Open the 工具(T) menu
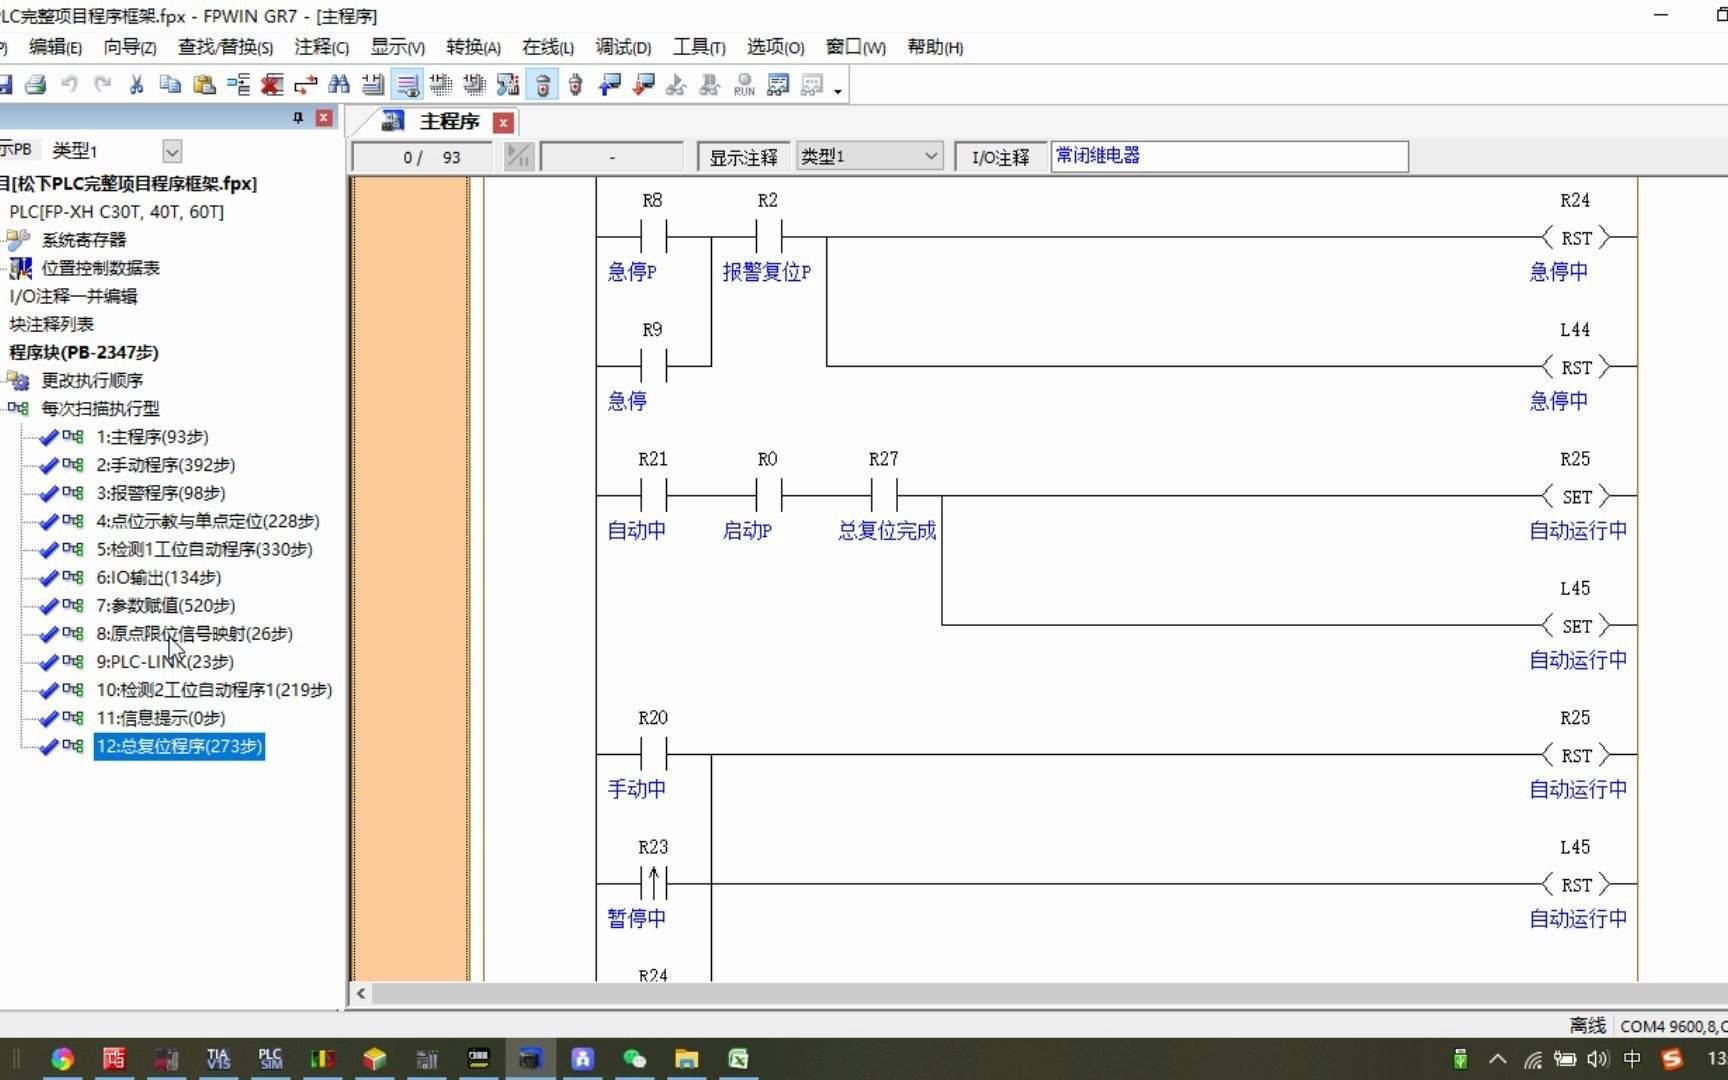 pyautogui.click(x=699, y=47)
